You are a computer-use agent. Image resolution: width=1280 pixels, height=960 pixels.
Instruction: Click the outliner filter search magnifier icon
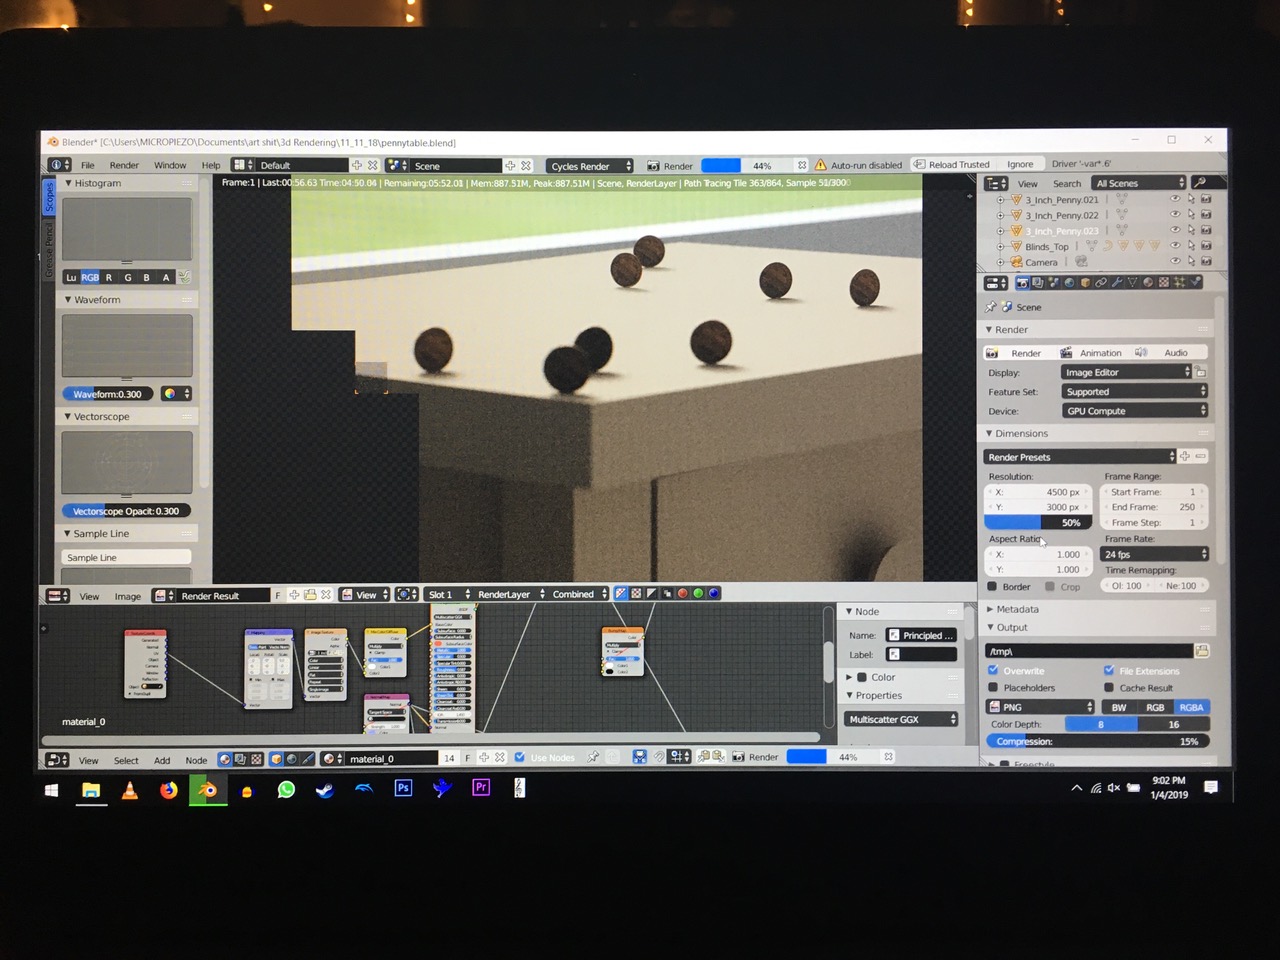point(1199,182)
